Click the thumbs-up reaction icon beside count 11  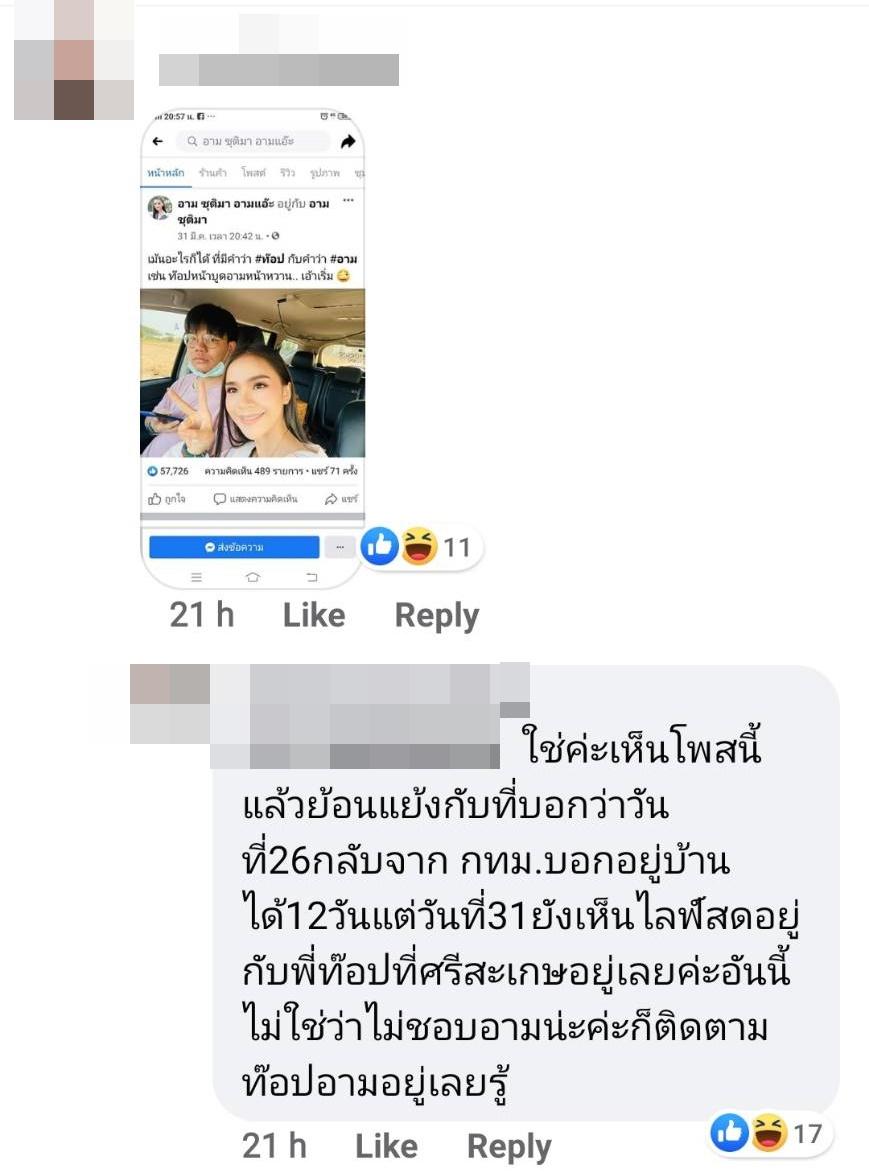[x=380, y=546]
